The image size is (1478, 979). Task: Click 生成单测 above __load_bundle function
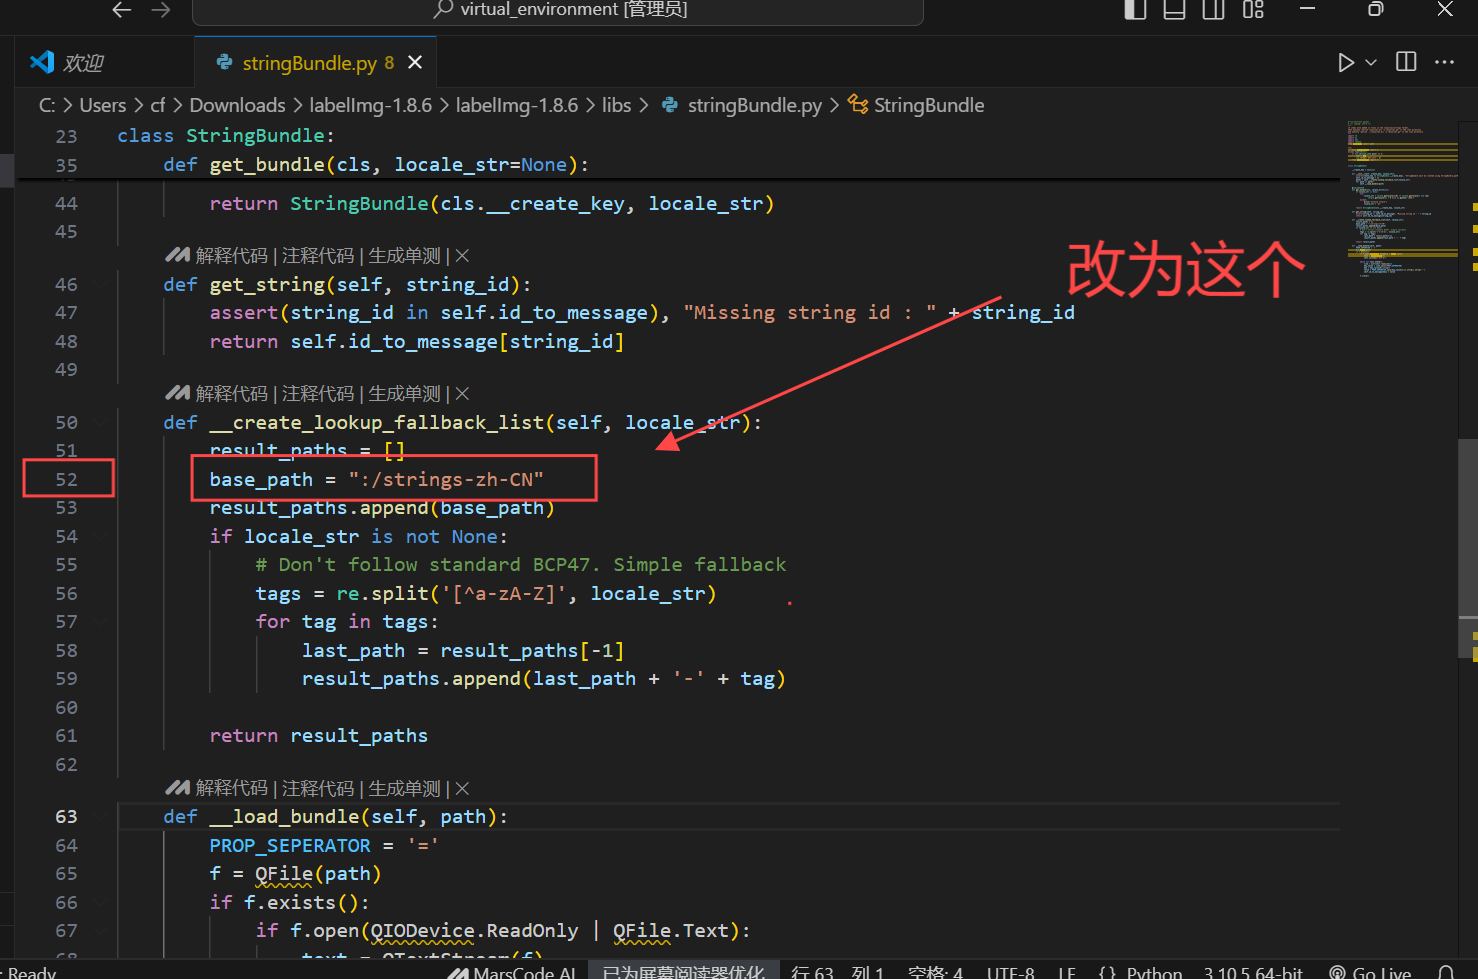[404, 788]
